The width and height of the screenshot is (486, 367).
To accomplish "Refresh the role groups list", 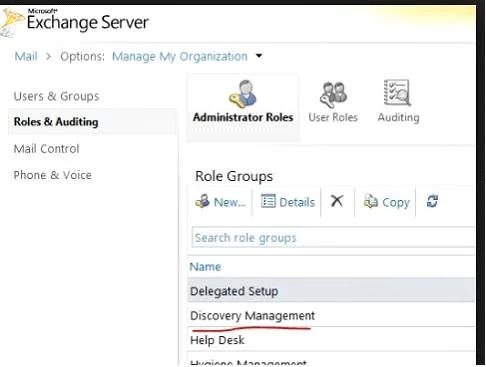I will (432, 201).
